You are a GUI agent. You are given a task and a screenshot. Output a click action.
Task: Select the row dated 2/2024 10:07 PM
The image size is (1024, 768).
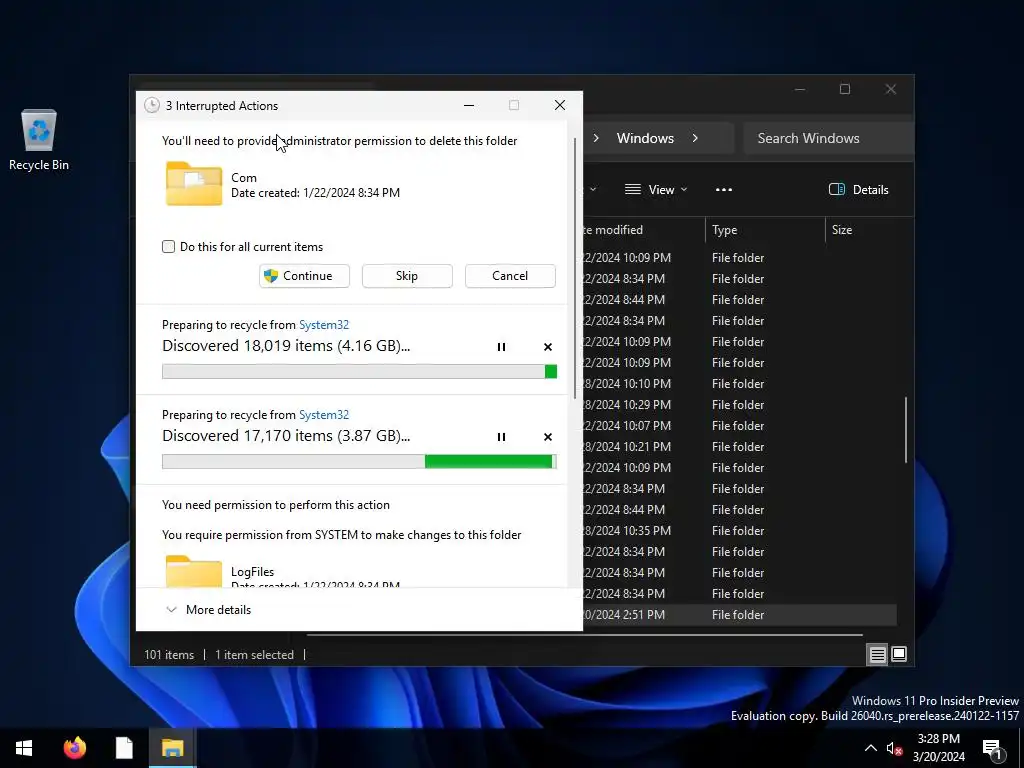point(739,426)
